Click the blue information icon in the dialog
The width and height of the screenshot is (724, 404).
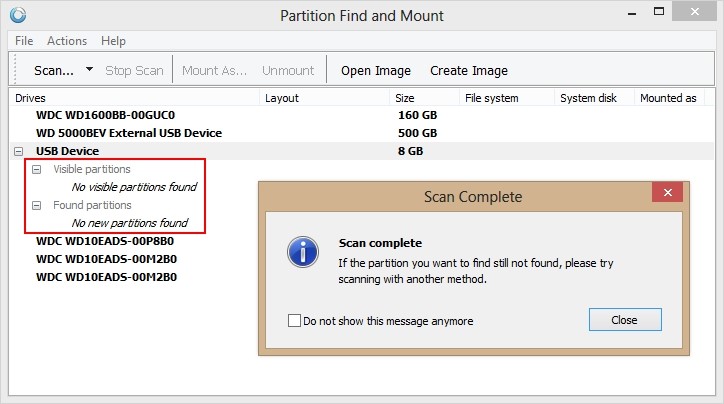(x=303, y=252)
